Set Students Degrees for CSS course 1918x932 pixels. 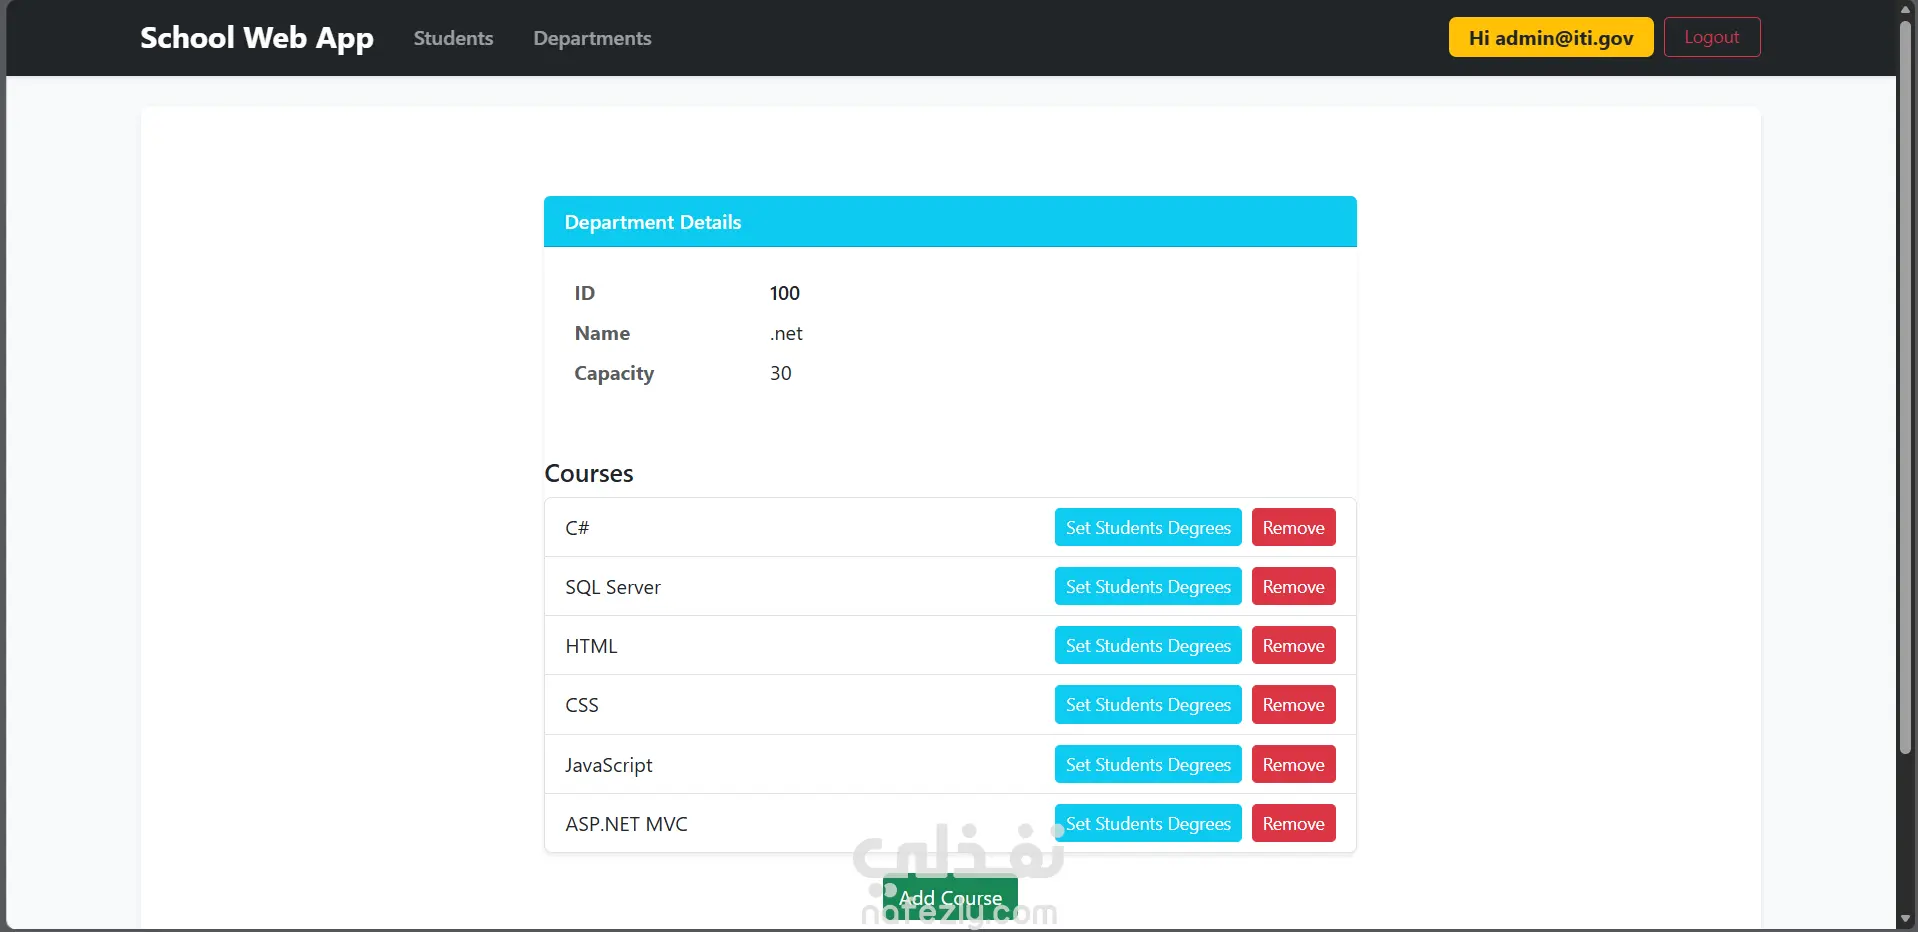[1148, 704]
